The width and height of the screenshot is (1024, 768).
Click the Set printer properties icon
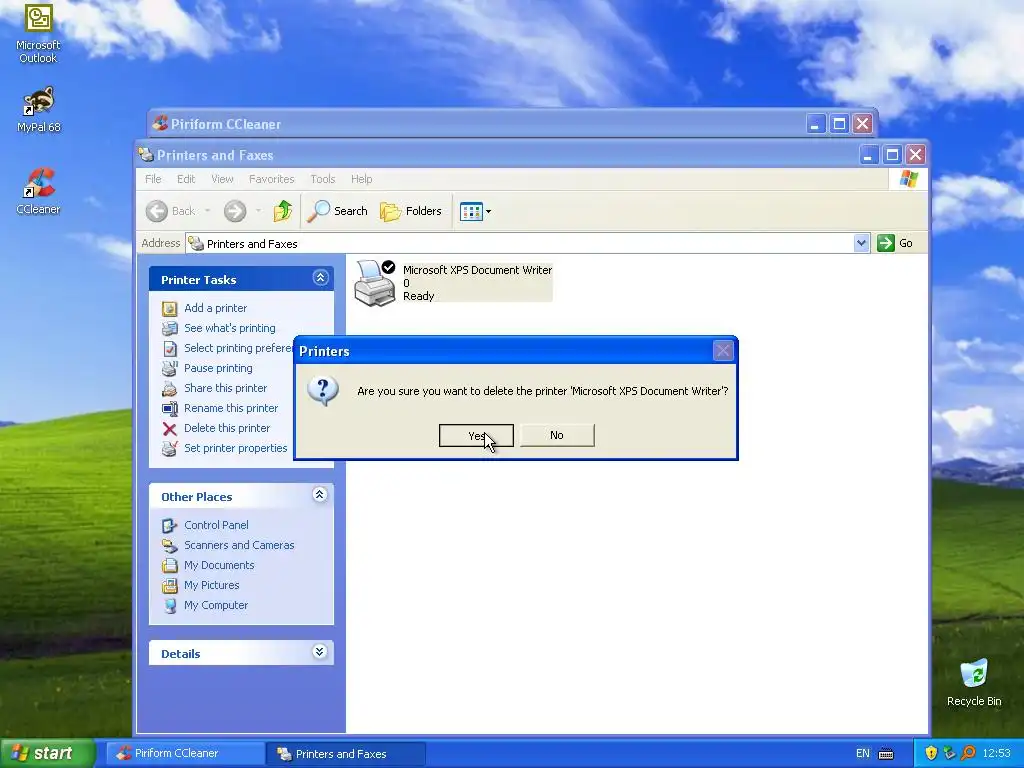pyautogui.click(x=170, y=449)
